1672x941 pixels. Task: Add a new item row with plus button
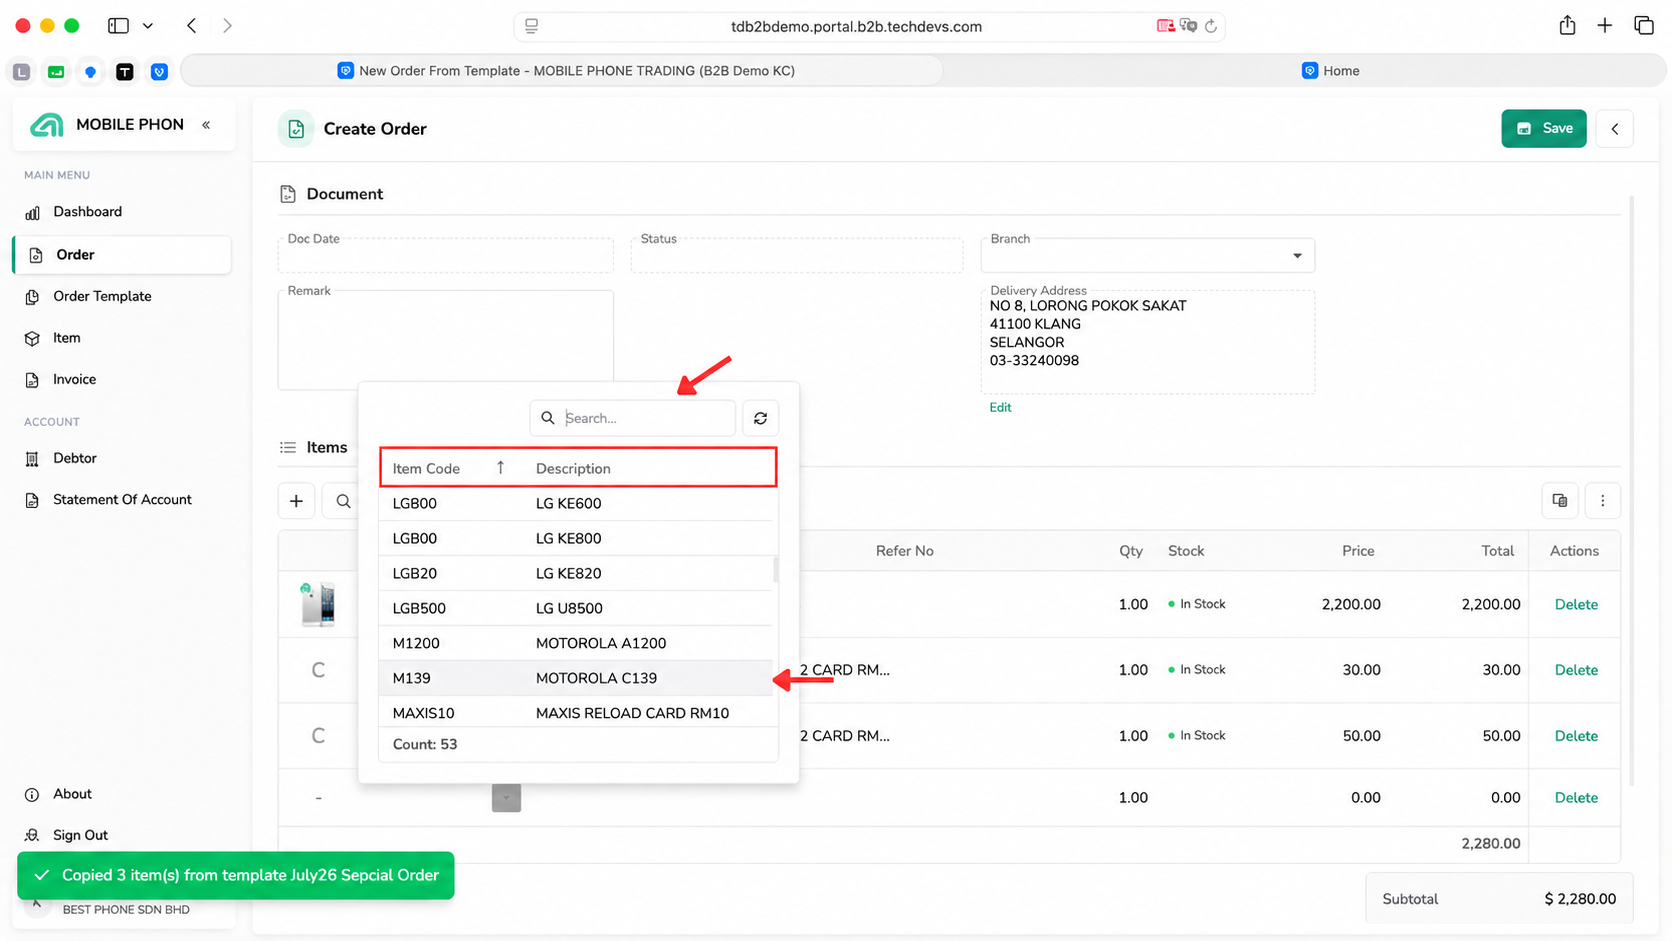(296, 501)
